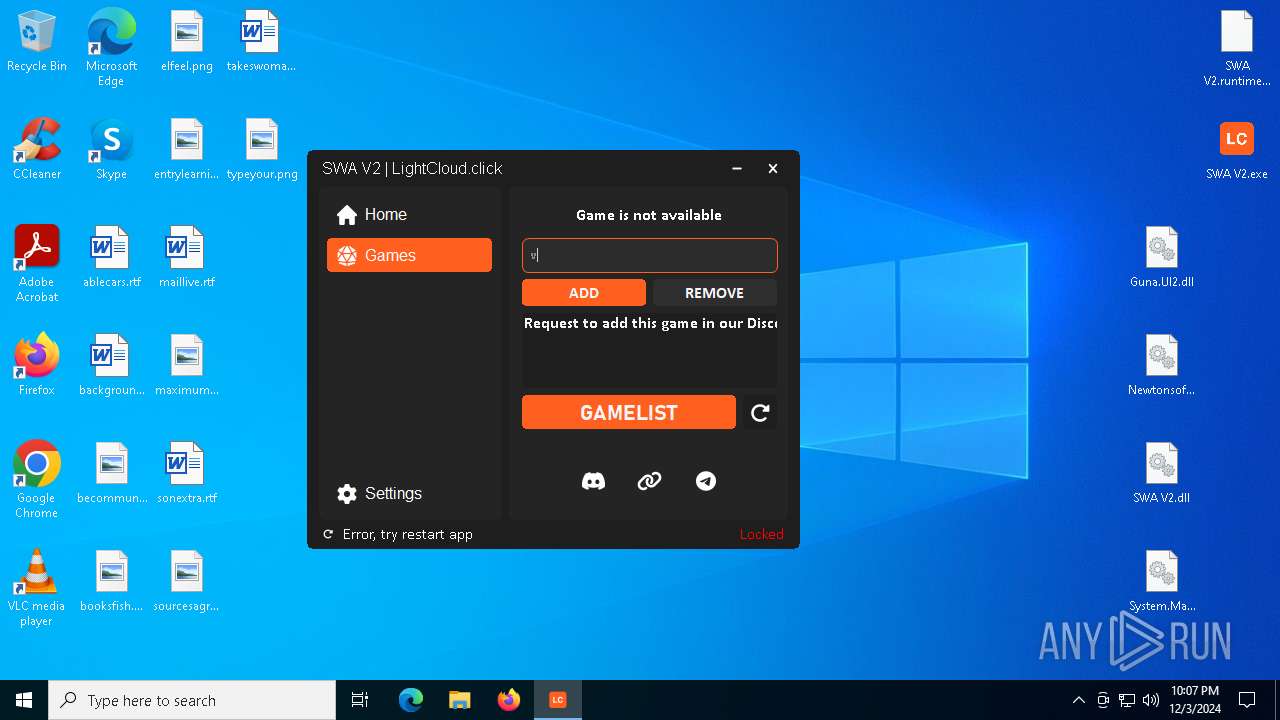Select the becommun image file on desktop
1280x720 pixels.
tap(111, 473)
